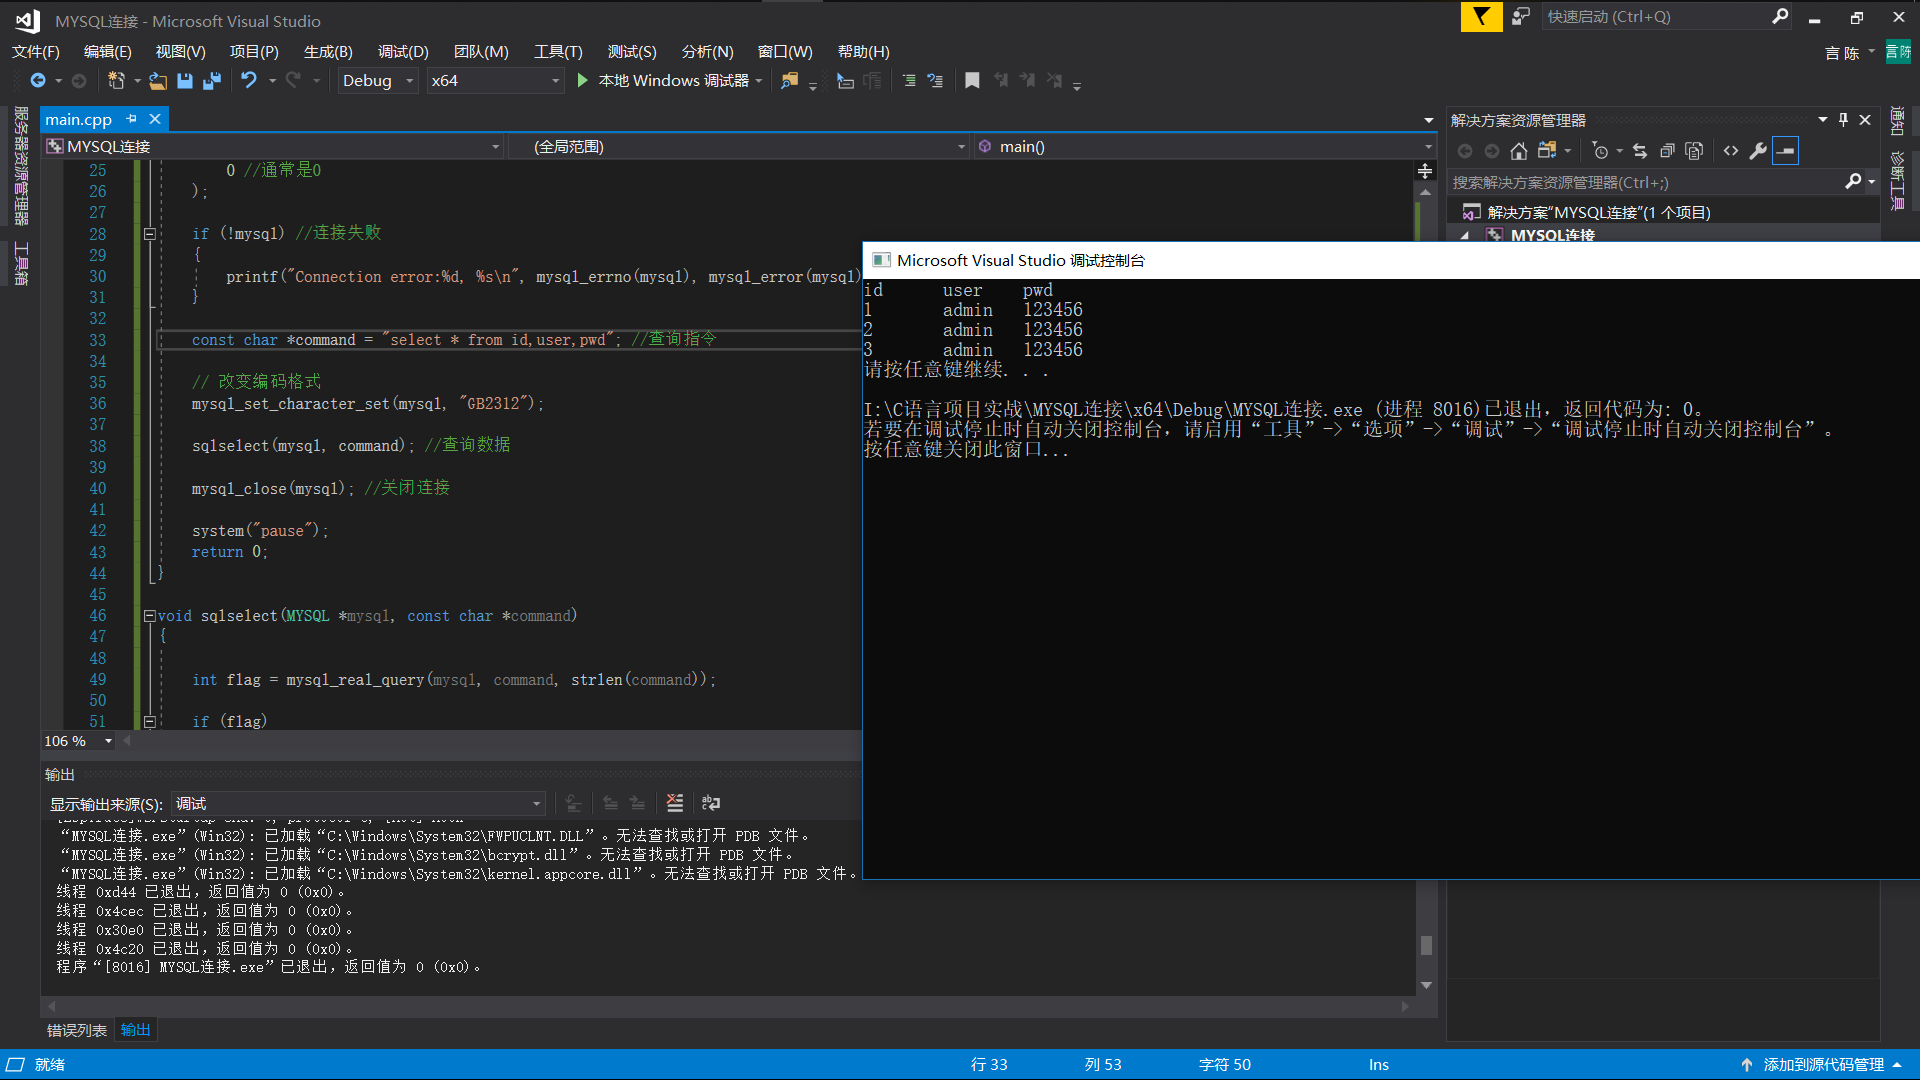Click the Save All toolbar icon
This screenshot has height=1080, width=1920.
pyautogui.click(x=211, y=81)
